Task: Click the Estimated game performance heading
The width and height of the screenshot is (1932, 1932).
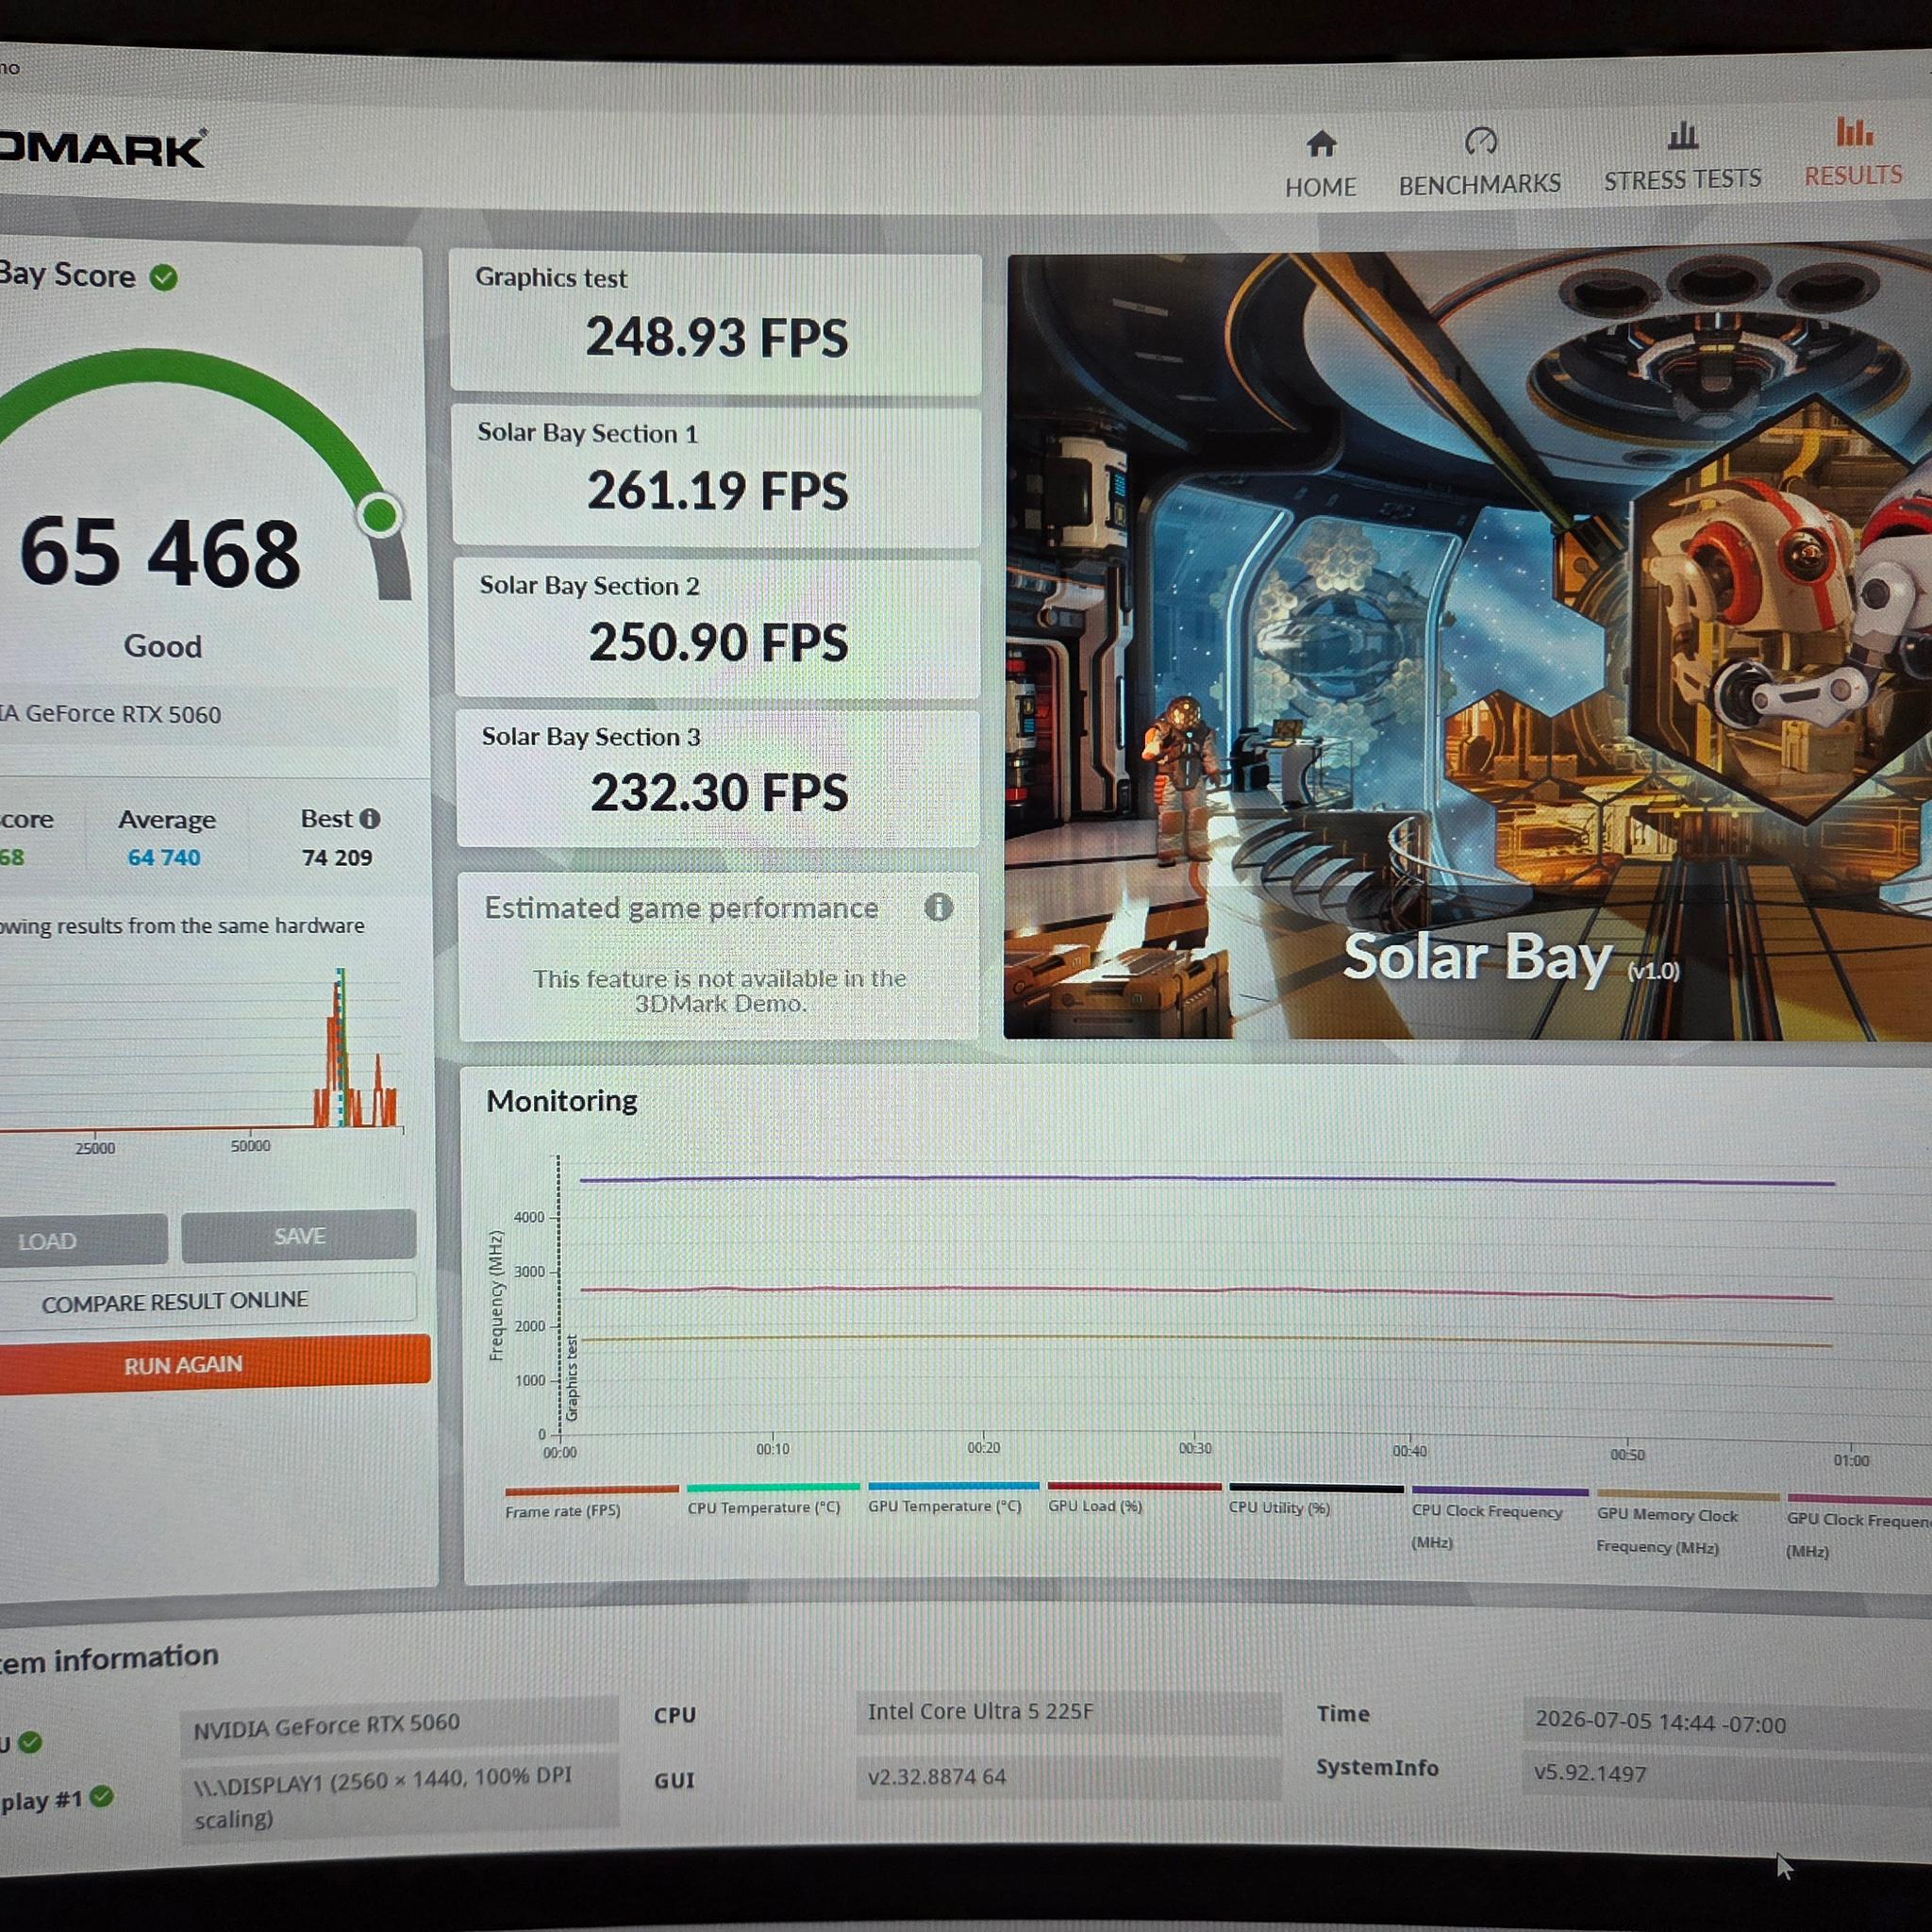Action: point(681,908)
